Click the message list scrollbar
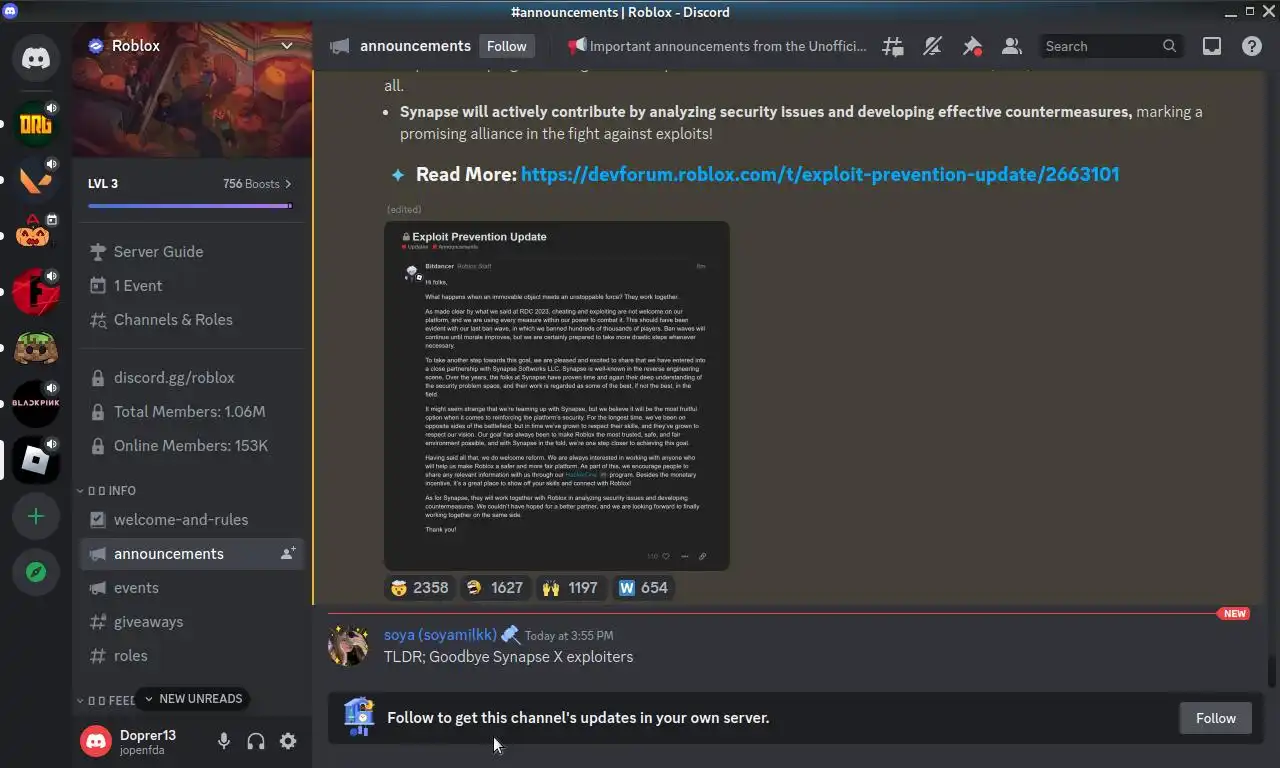Screen dimensions: 1280x768 (1273, 671)
